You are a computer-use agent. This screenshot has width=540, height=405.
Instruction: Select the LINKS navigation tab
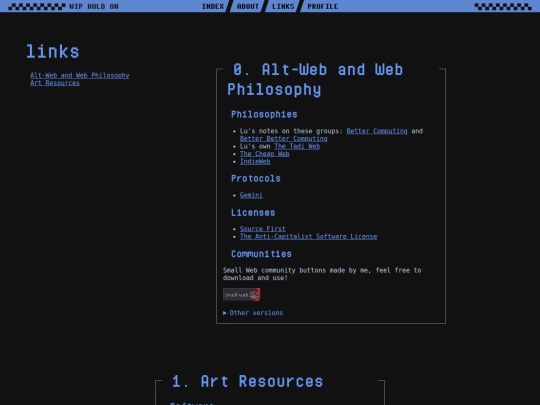tap(283, 6)
